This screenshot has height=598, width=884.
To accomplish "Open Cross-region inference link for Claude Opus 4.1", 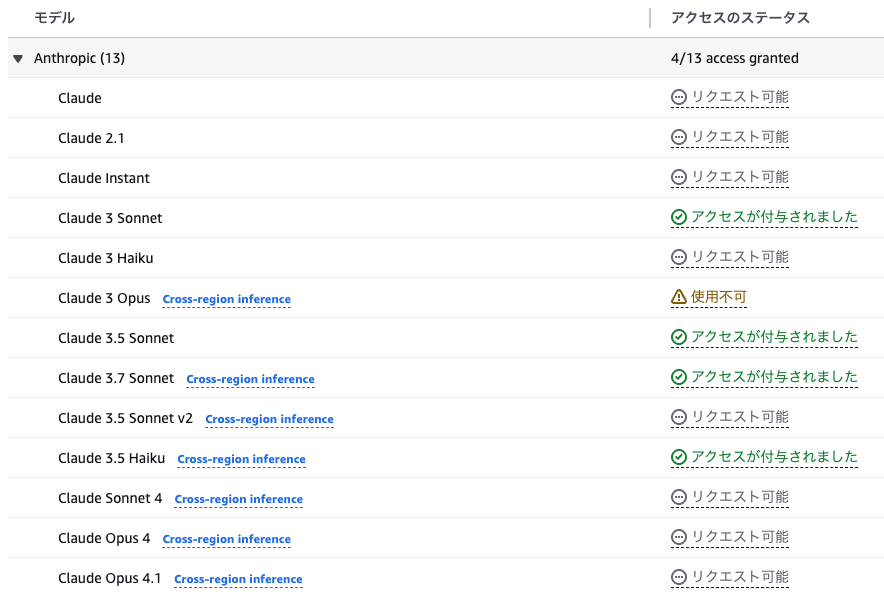I will pos(238,579).
